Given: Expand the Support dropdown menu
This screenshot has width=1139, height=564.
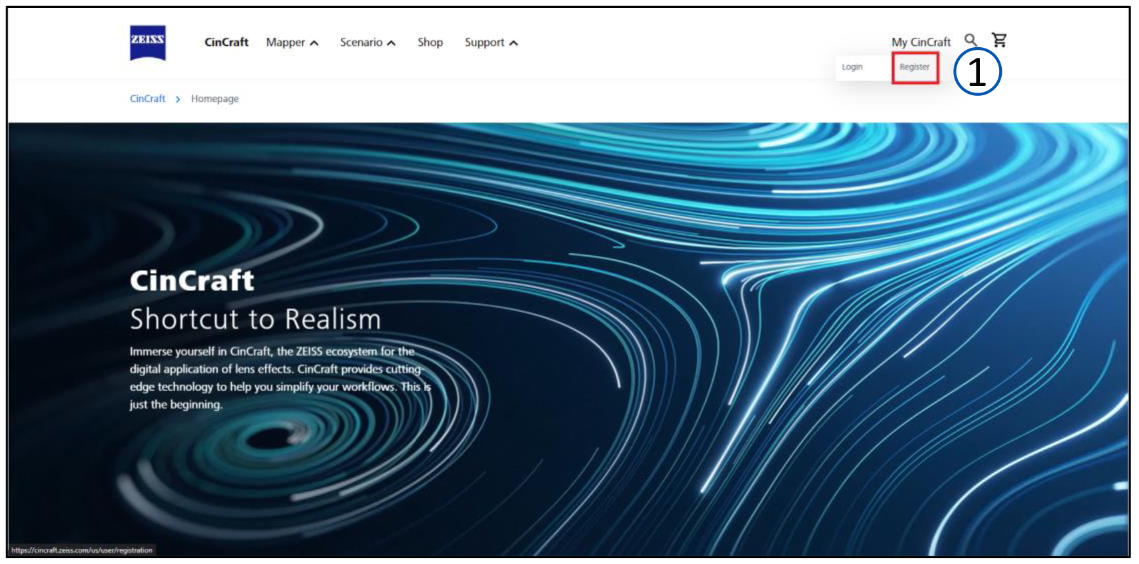Looking at the screenshot, I should coord(491,43).
